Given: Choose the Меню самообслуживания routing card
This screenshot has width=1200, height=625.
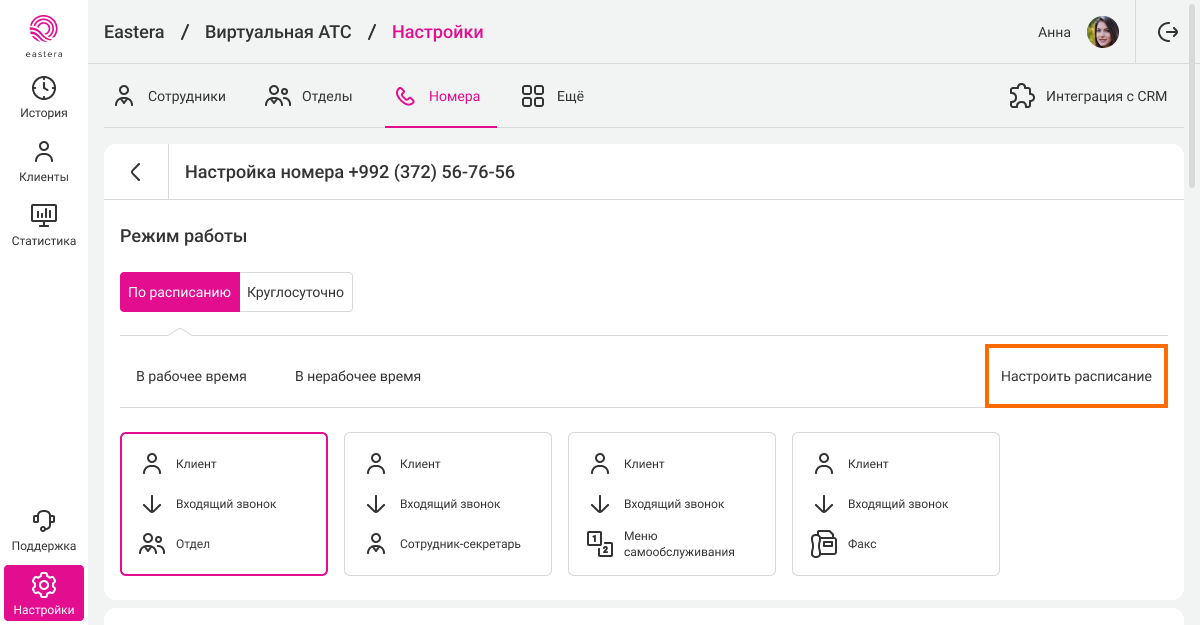Looking at the screenshot, I should [x=672, y=504].
